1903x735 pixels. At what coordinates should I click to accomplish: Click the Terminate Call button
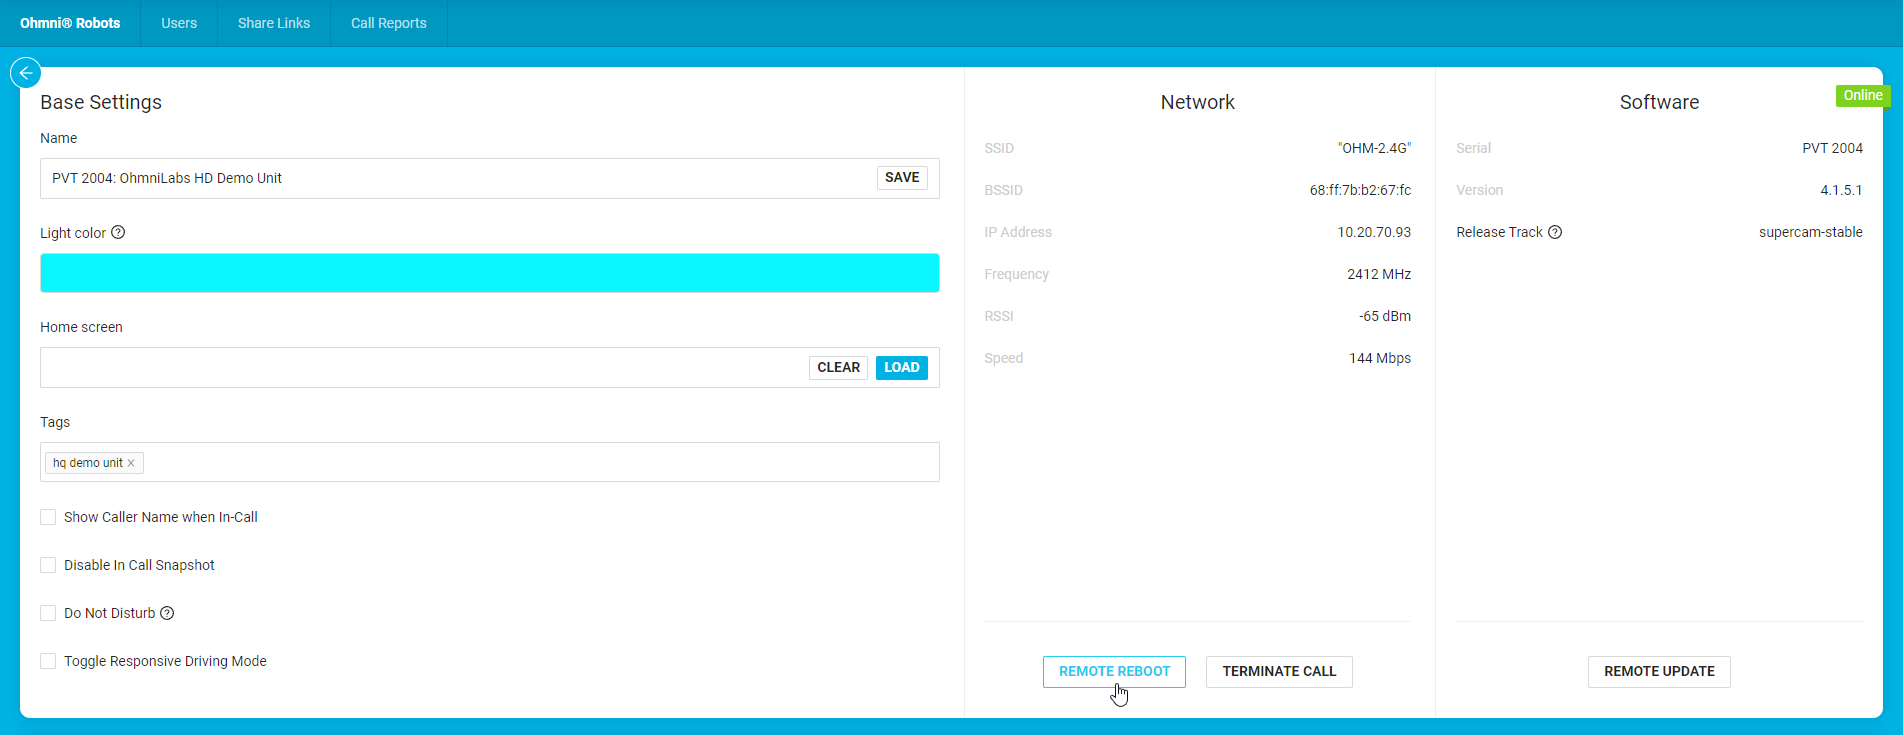tap(1278, 671)
